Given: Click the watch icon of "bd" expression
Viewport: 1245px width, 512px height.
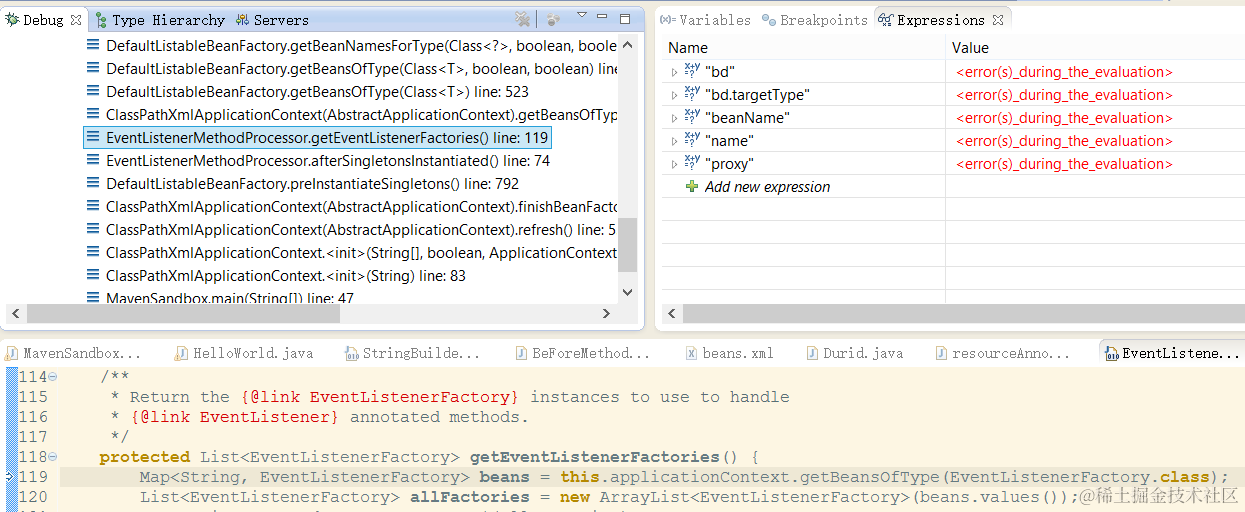Looking at the screenshot, I should (x=692, y=71).
